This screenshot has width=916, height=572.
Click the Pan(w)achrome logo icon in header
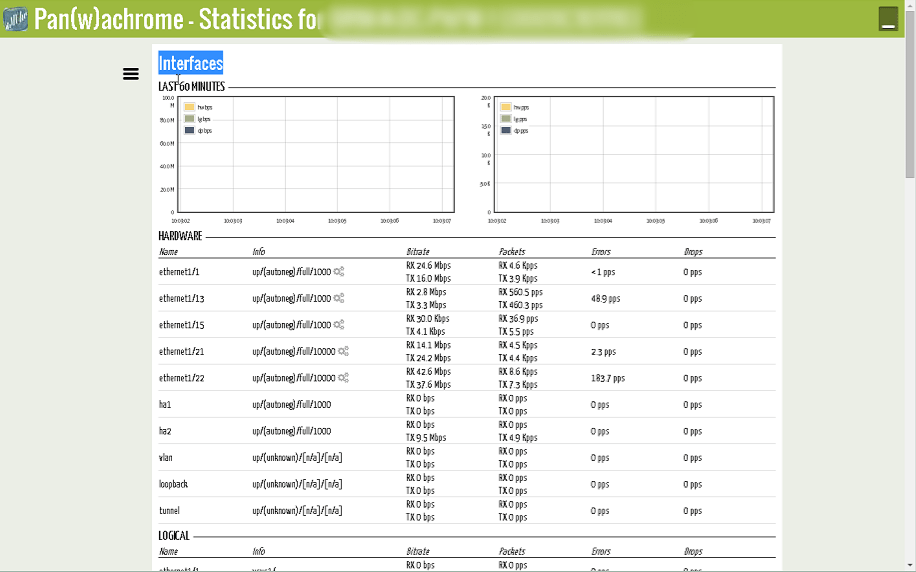coord(17,19)
